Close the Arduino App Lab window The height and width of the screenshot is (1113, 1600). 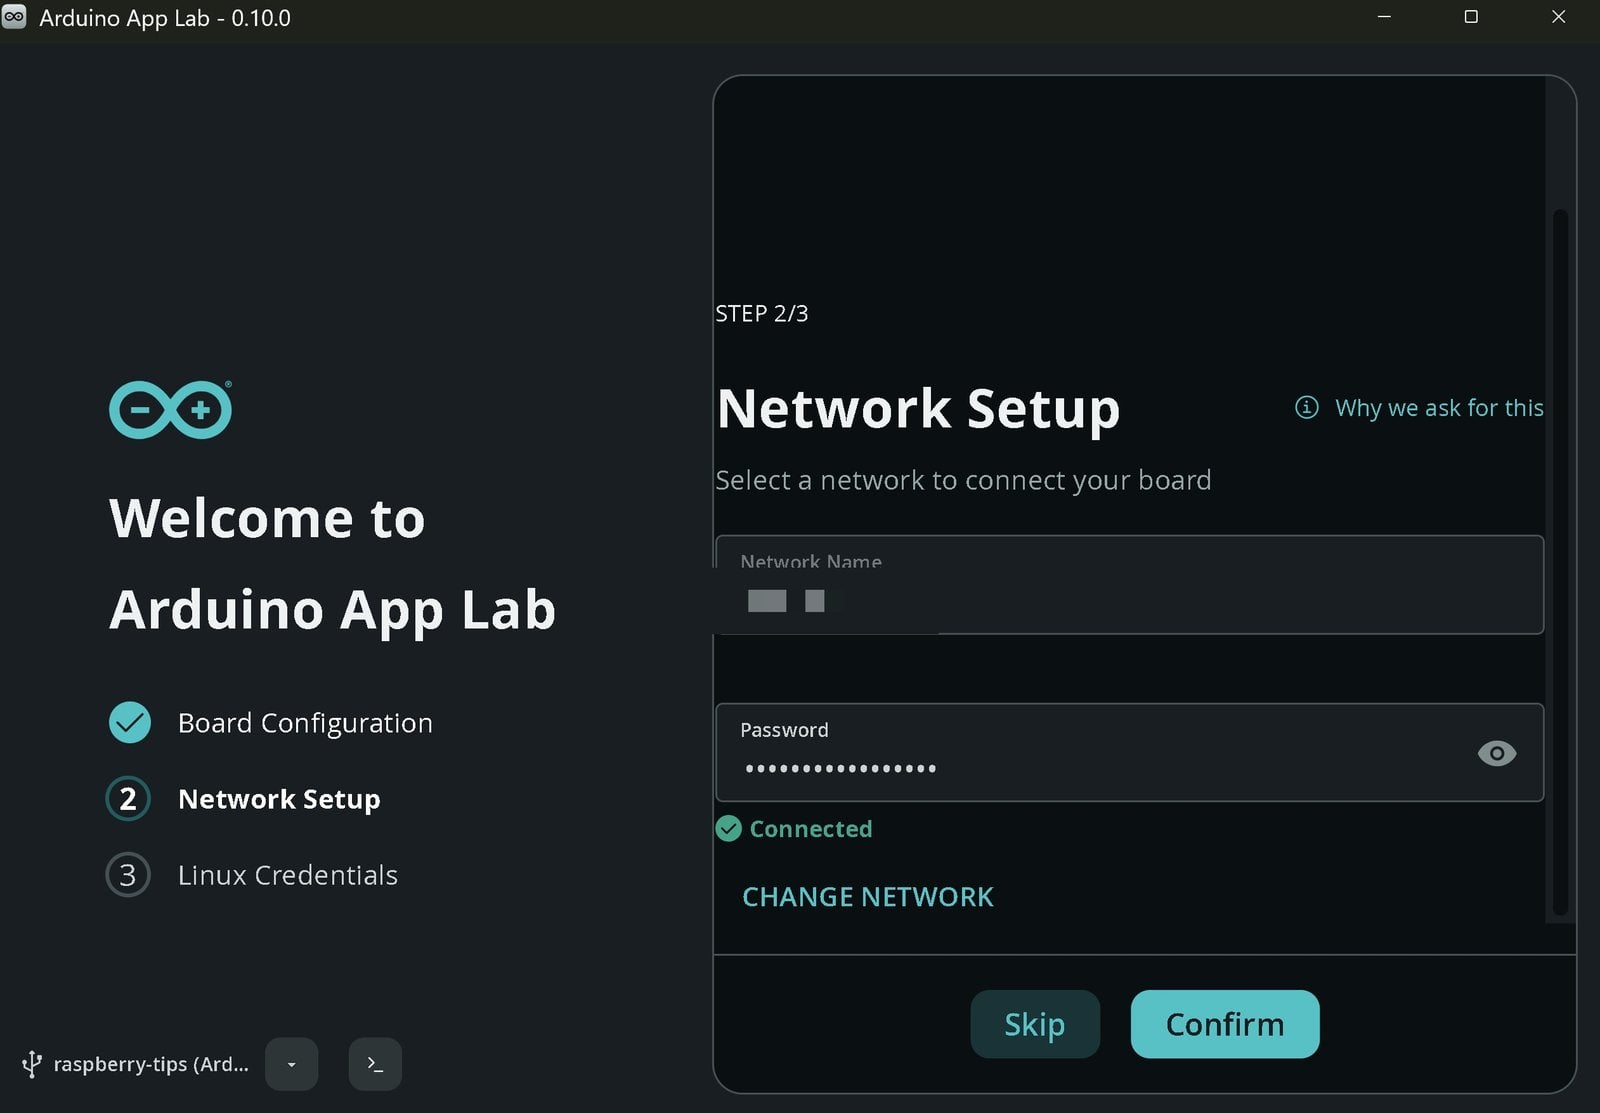pyautogui.click(x=1558, y=17)
